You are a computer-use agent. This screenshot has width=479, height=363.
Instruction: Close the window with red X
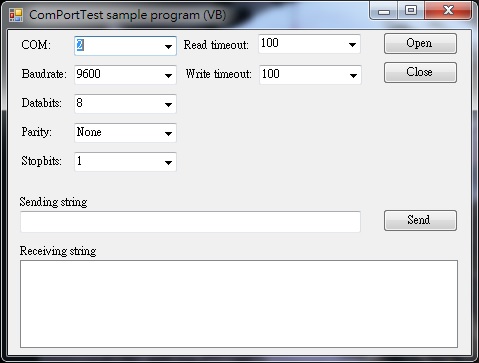(448, 11)
